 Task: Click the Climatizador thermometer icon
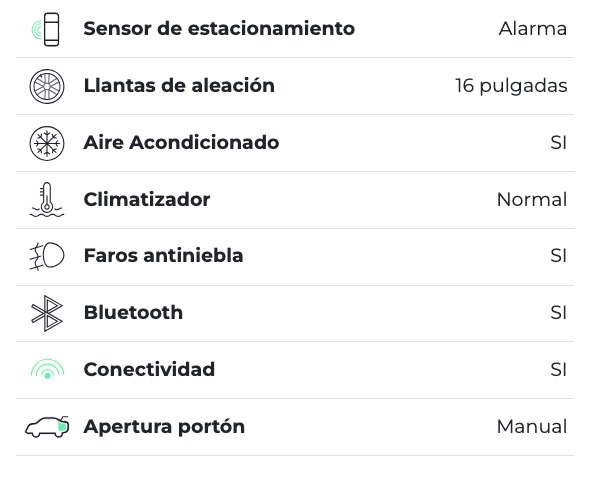(x=46, y=200)
